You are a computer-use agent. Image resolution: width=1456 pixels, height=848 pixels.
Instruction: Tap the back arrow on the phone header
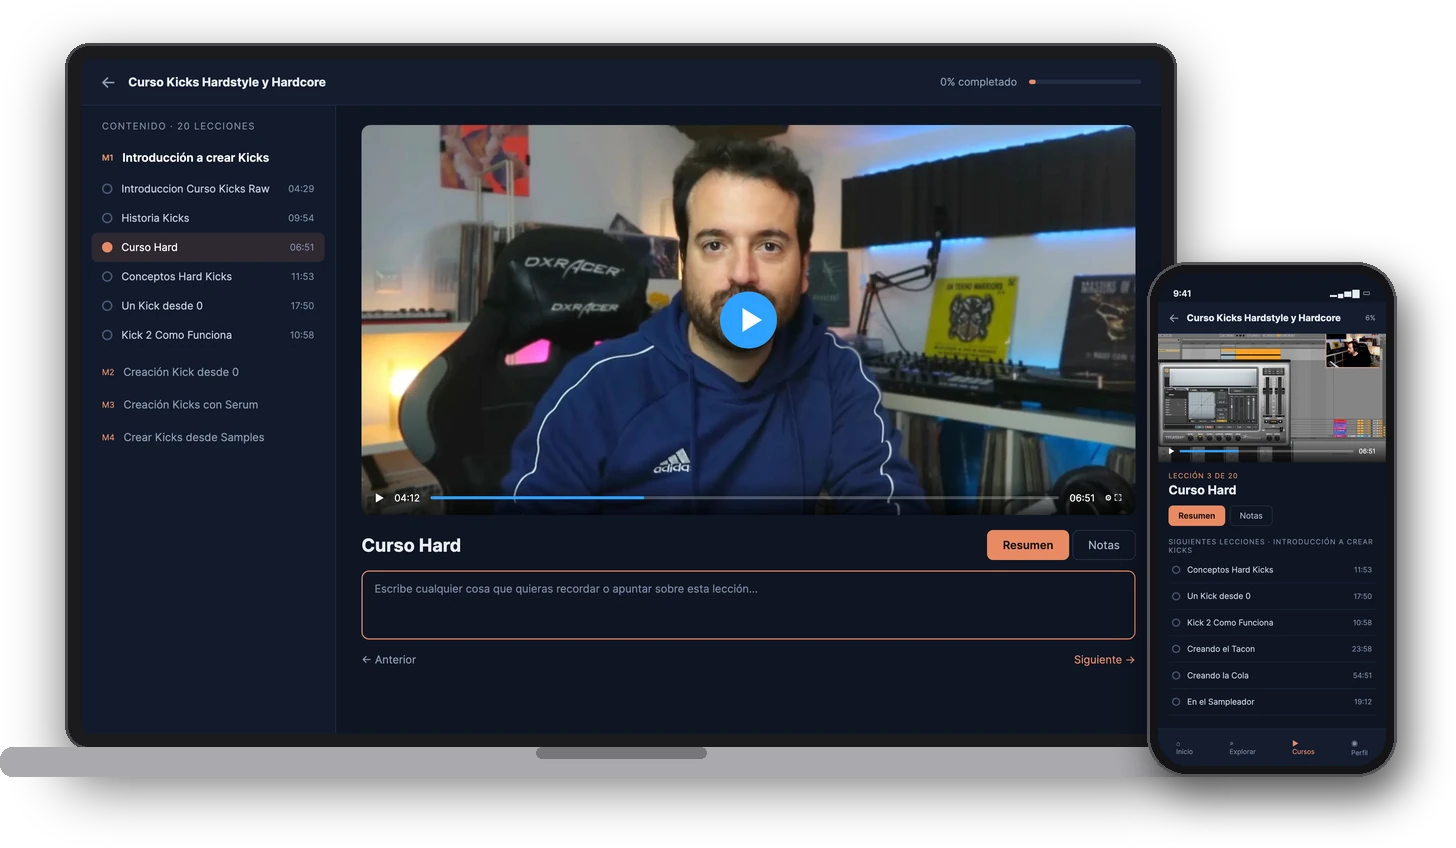tap(1174, 318)
